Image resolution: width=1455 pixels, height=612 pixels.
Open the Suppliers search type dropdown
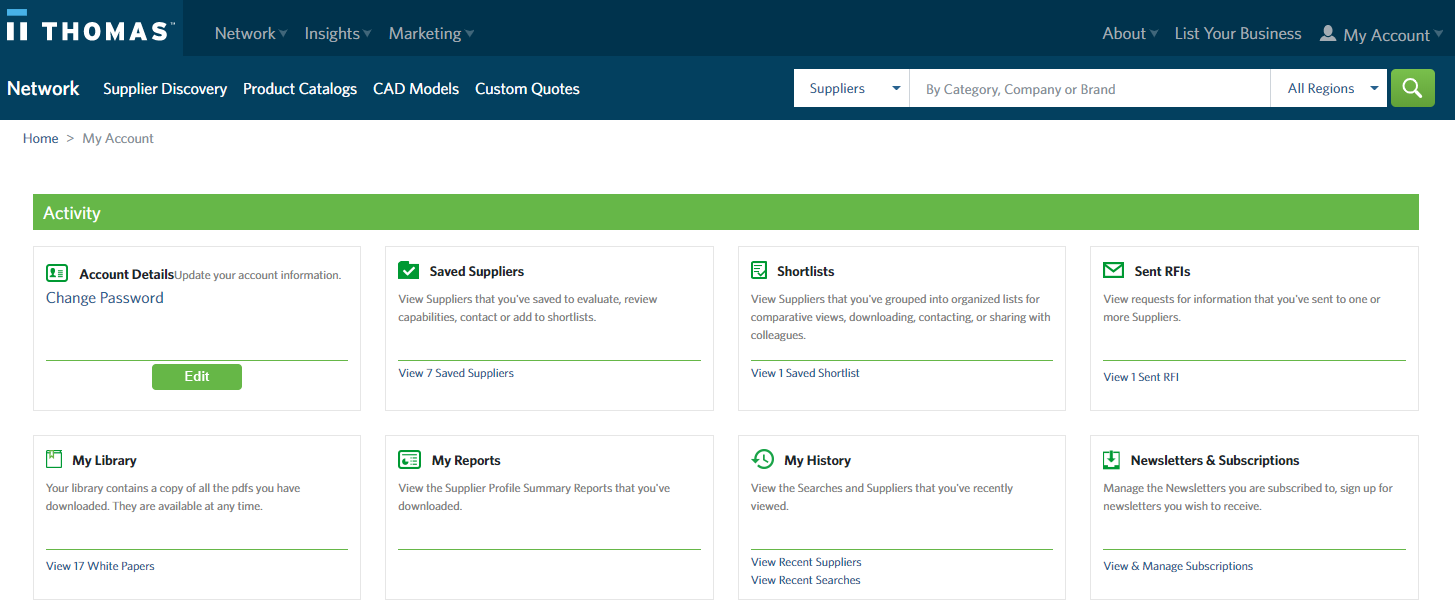coord(851,88)
